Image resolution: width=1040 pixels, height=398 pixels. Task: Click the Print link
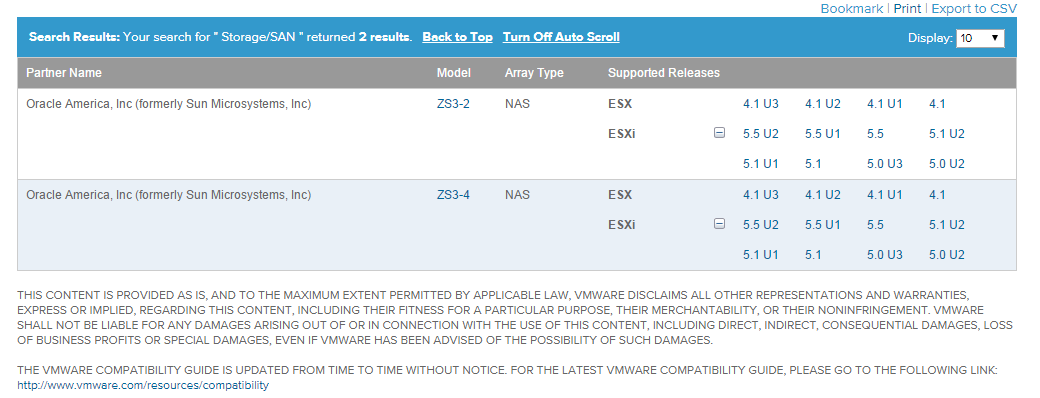click(x=907, y=9)
